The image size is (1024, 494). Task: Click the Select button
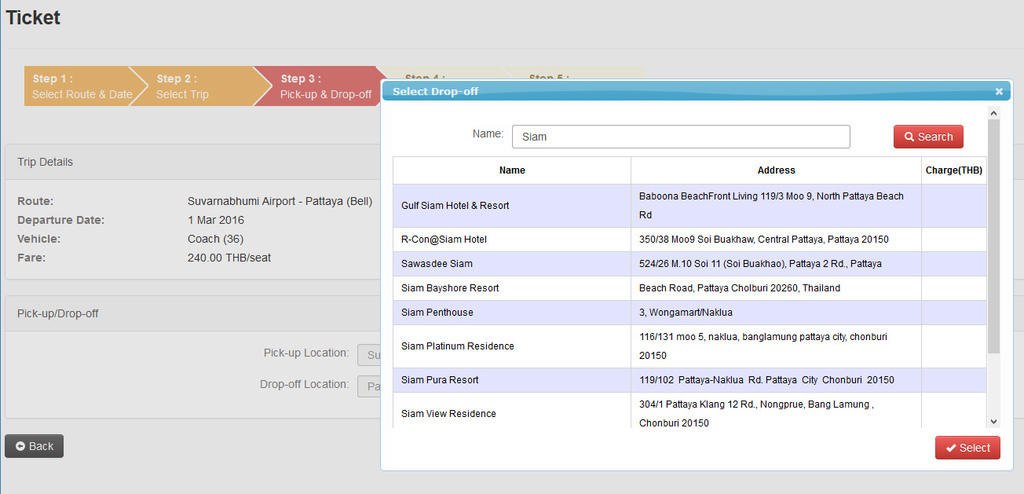(x=967, y=448)
